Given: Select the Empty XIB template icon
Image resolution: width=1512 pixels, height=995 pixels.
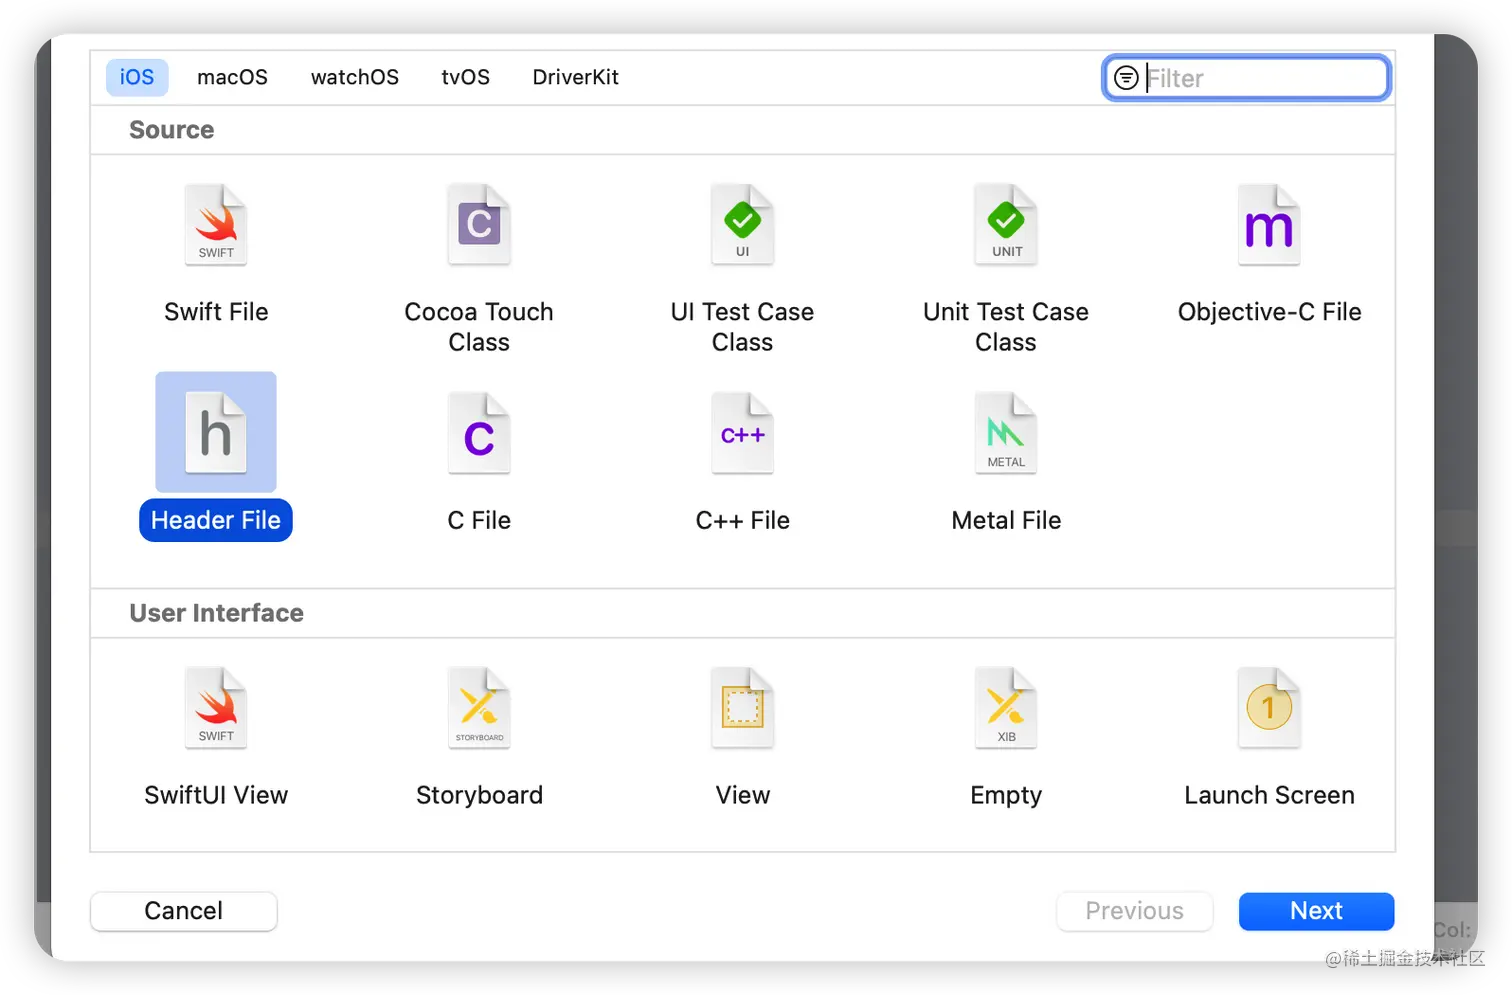Looking at the screenshot, I should tap(1006, 708).
